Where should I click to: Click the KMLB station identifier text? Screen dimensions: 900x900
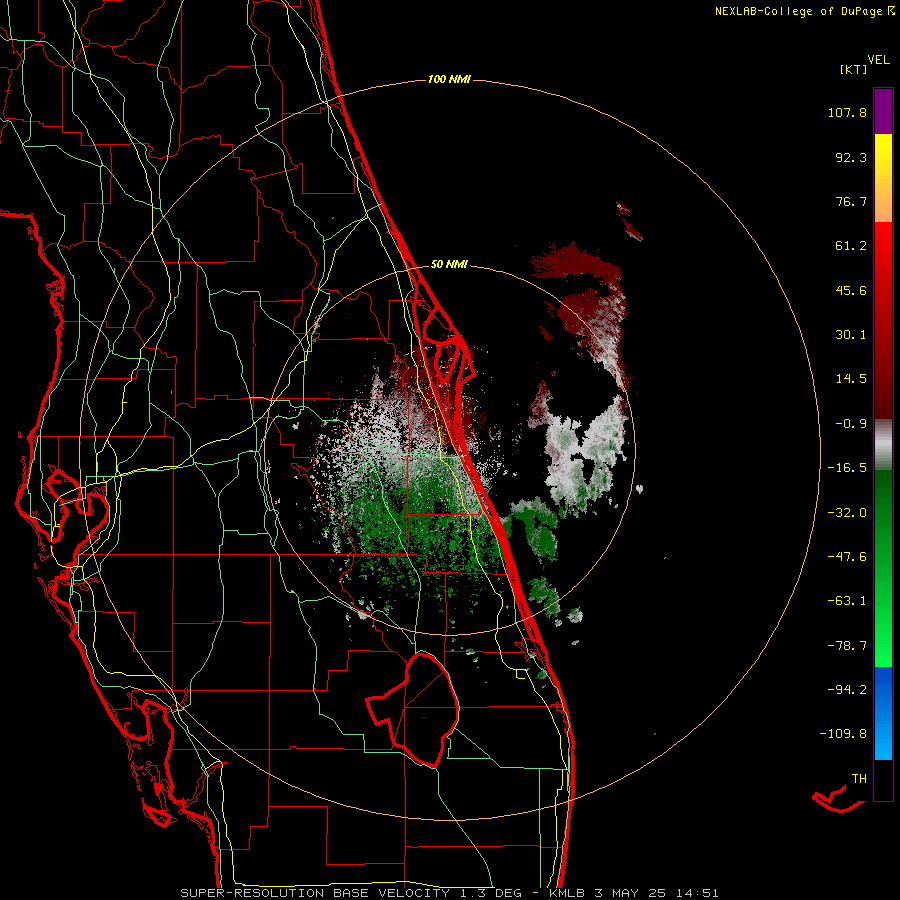tap(567, 893)
